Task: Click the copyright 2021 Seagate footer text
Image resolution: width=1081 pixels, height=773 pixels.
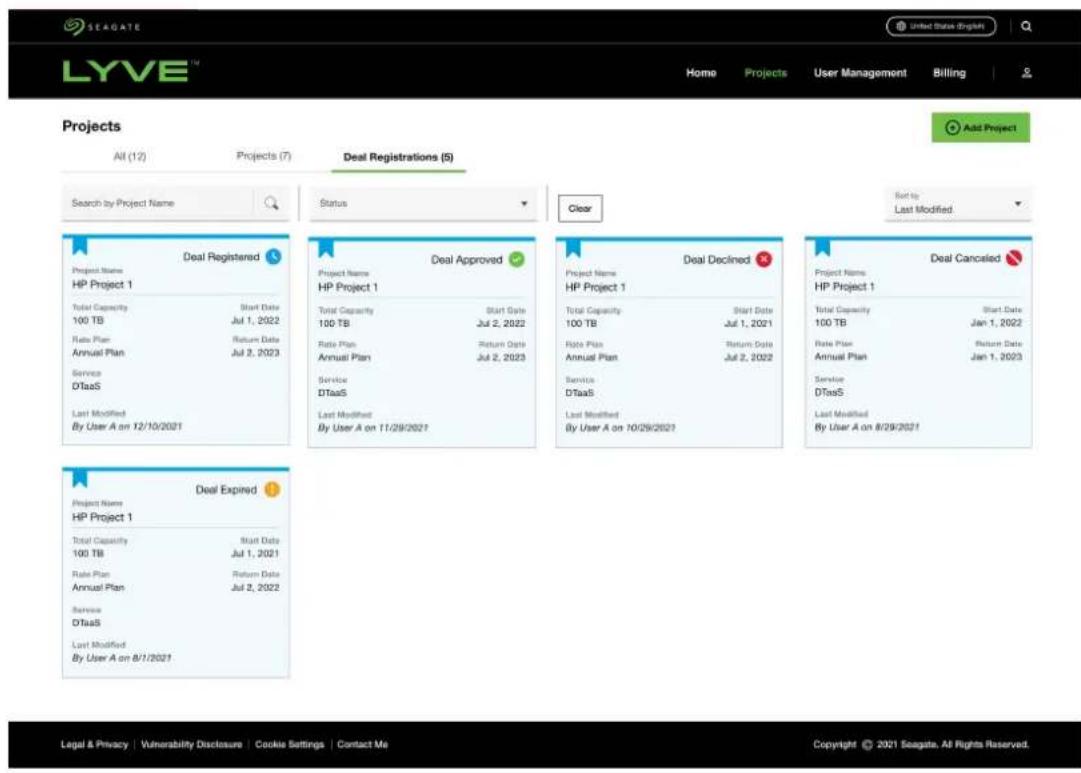Action: (921, 745)
